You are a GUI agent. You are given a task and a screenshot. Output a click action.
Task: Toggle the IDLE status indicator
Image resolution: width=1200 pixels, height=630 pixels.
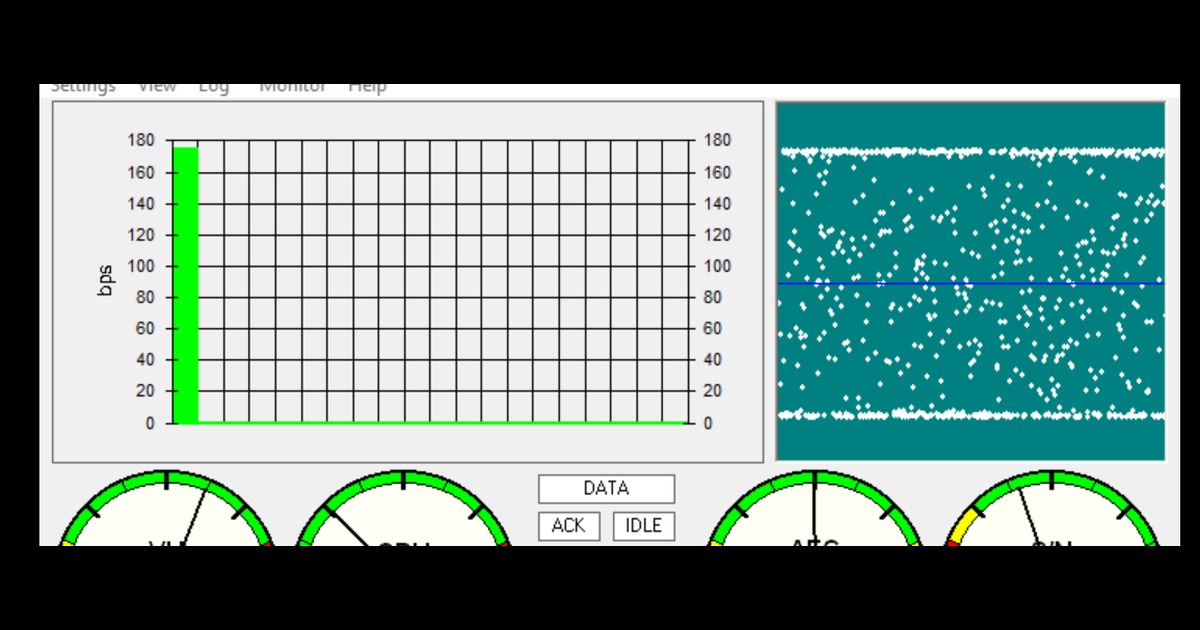[x=644, y=526]
